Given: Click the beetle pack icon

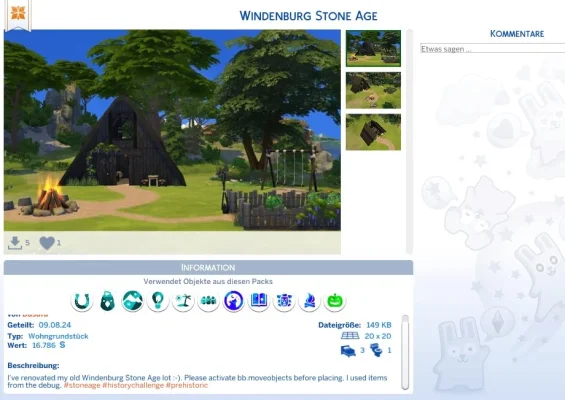Looking at the screenshot, I should click(284, 301).
